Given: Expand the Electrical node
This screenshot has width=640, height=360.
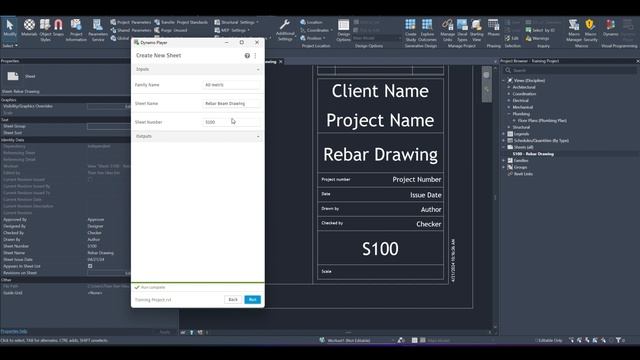Looking at the screenshot, I should [x=509, y=100].
